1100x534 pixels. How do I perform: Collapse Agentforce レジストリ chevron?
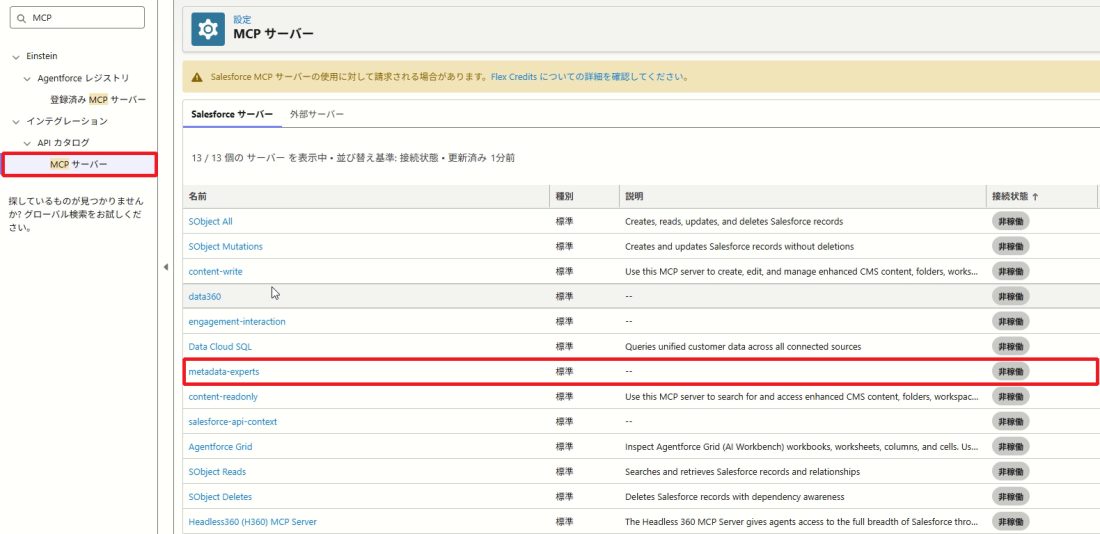point(27,78)
